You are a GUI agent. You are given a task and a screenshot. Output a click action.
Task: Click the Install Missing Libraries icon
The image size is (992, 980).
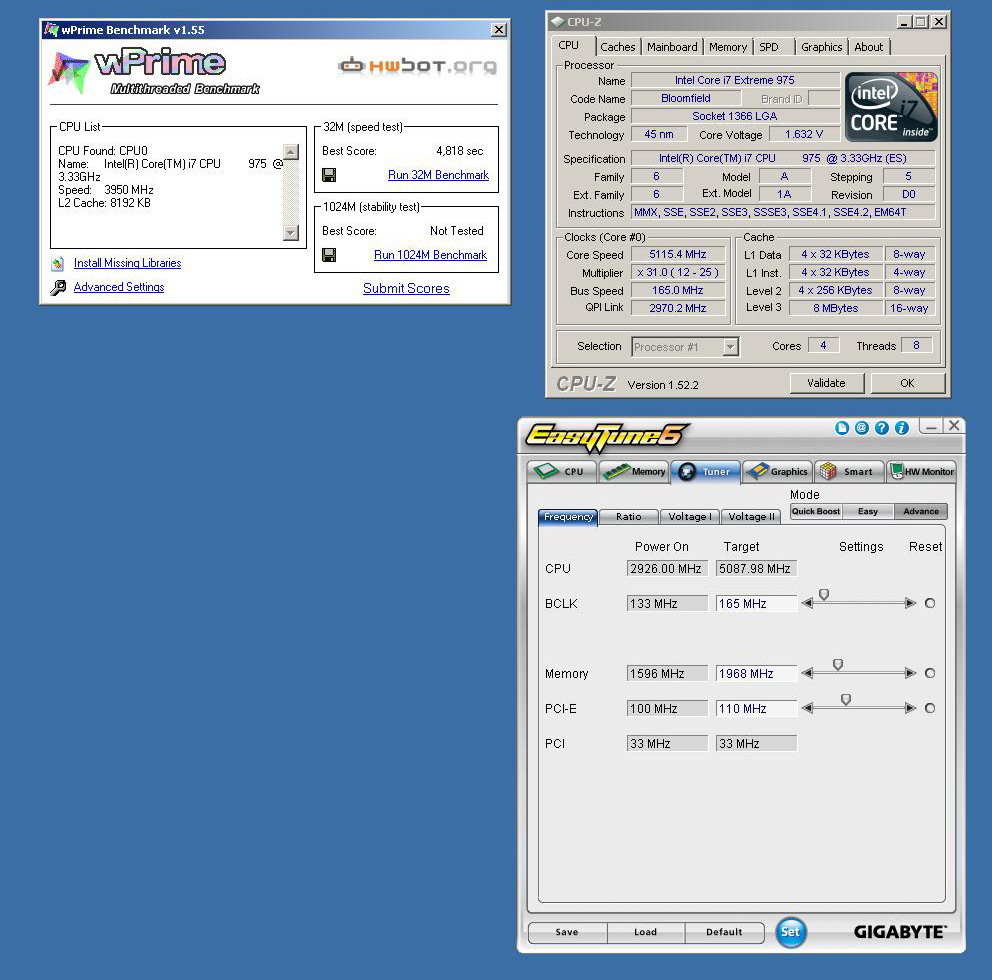point(58,263)
